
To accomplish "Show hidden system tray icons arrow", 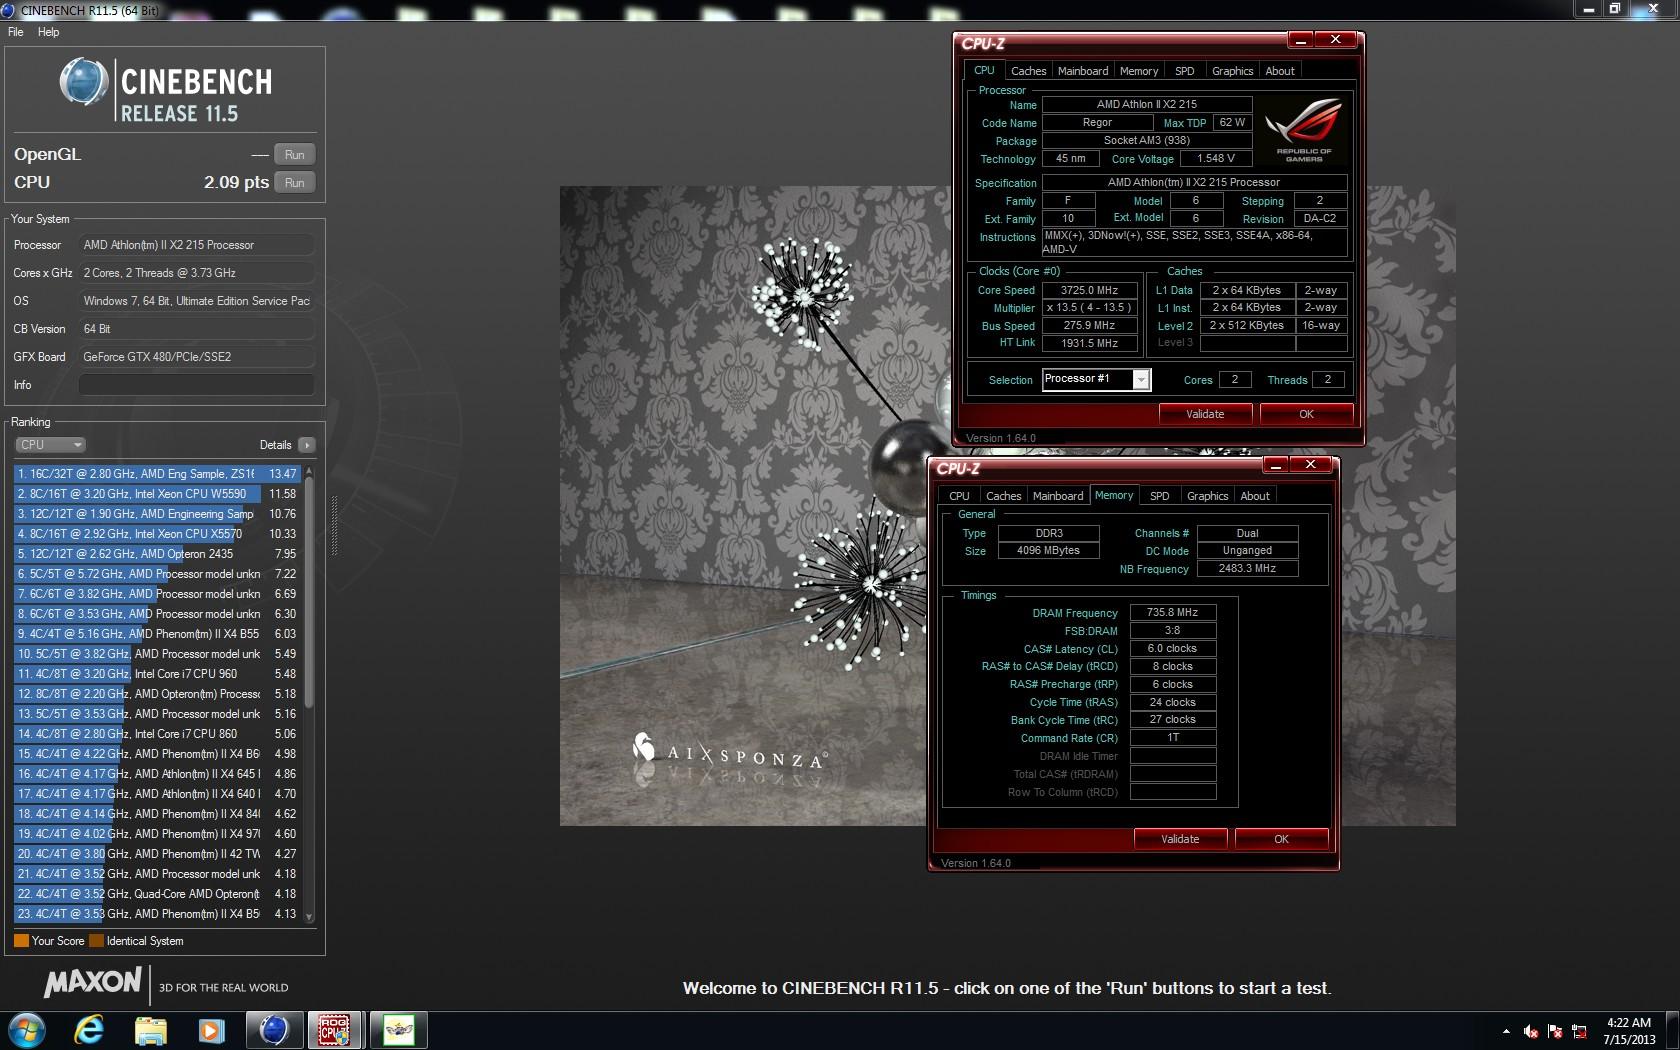I will click(x=1506, y=1031).
